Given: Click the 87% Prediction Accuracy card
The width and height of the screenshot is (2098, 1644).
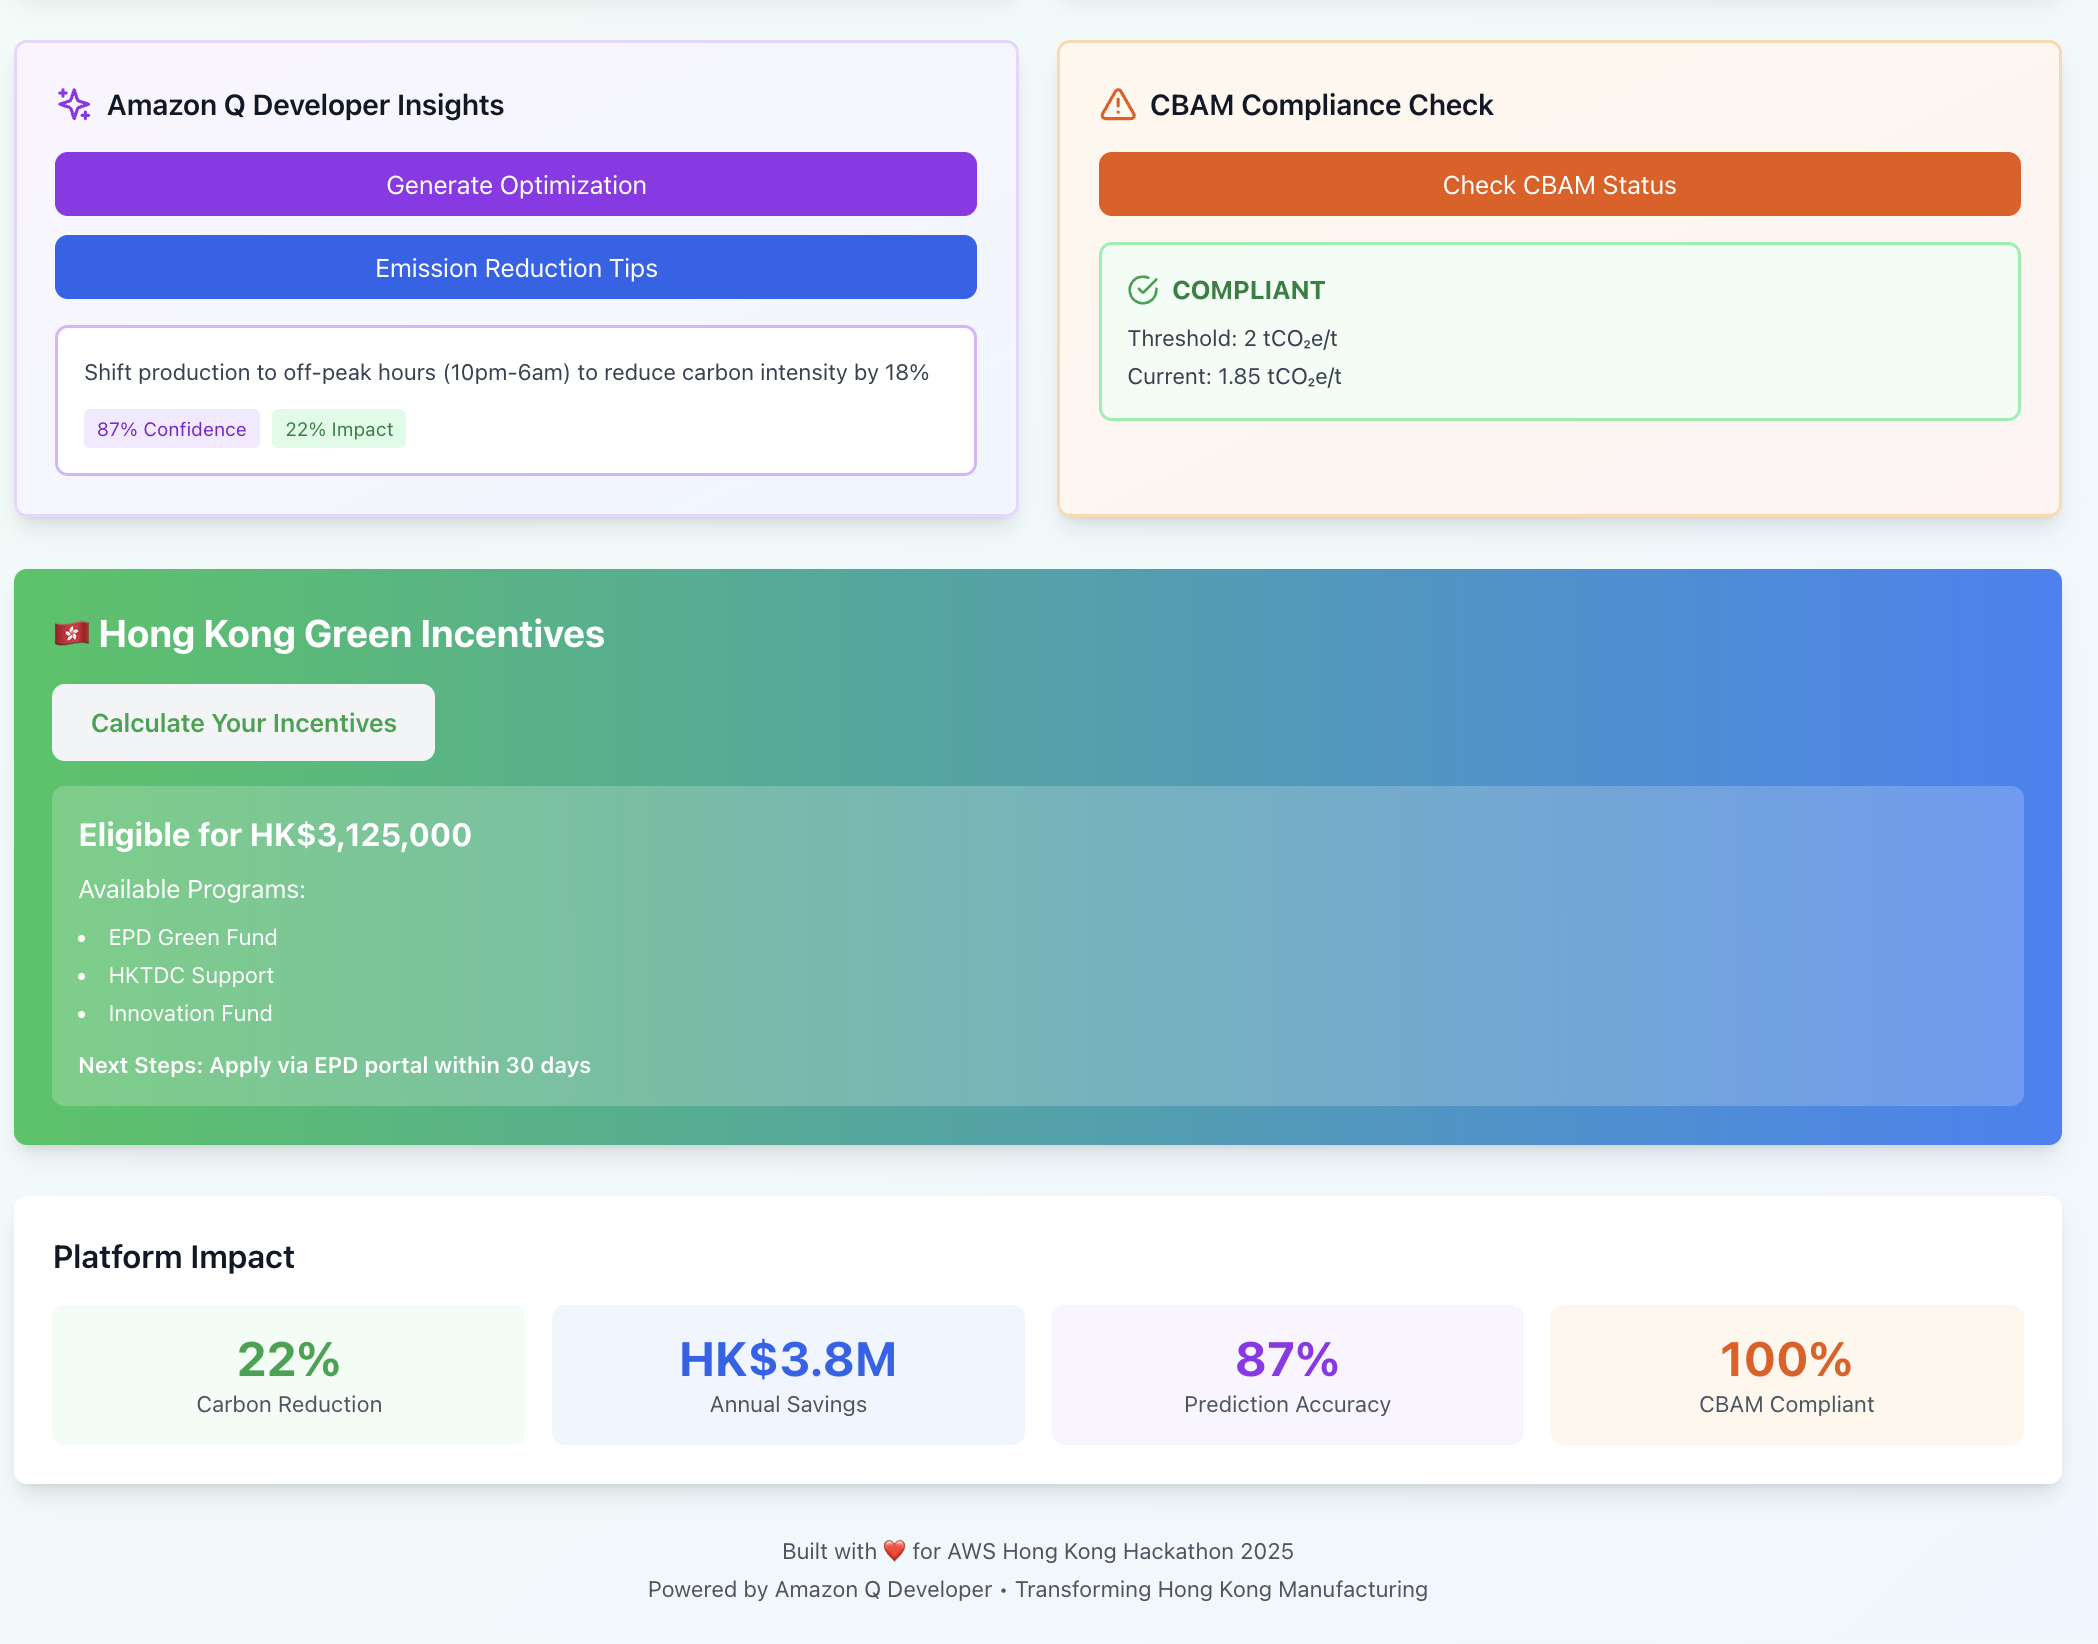Looking at the screenshot, I should click(x=1287, y=1374).
